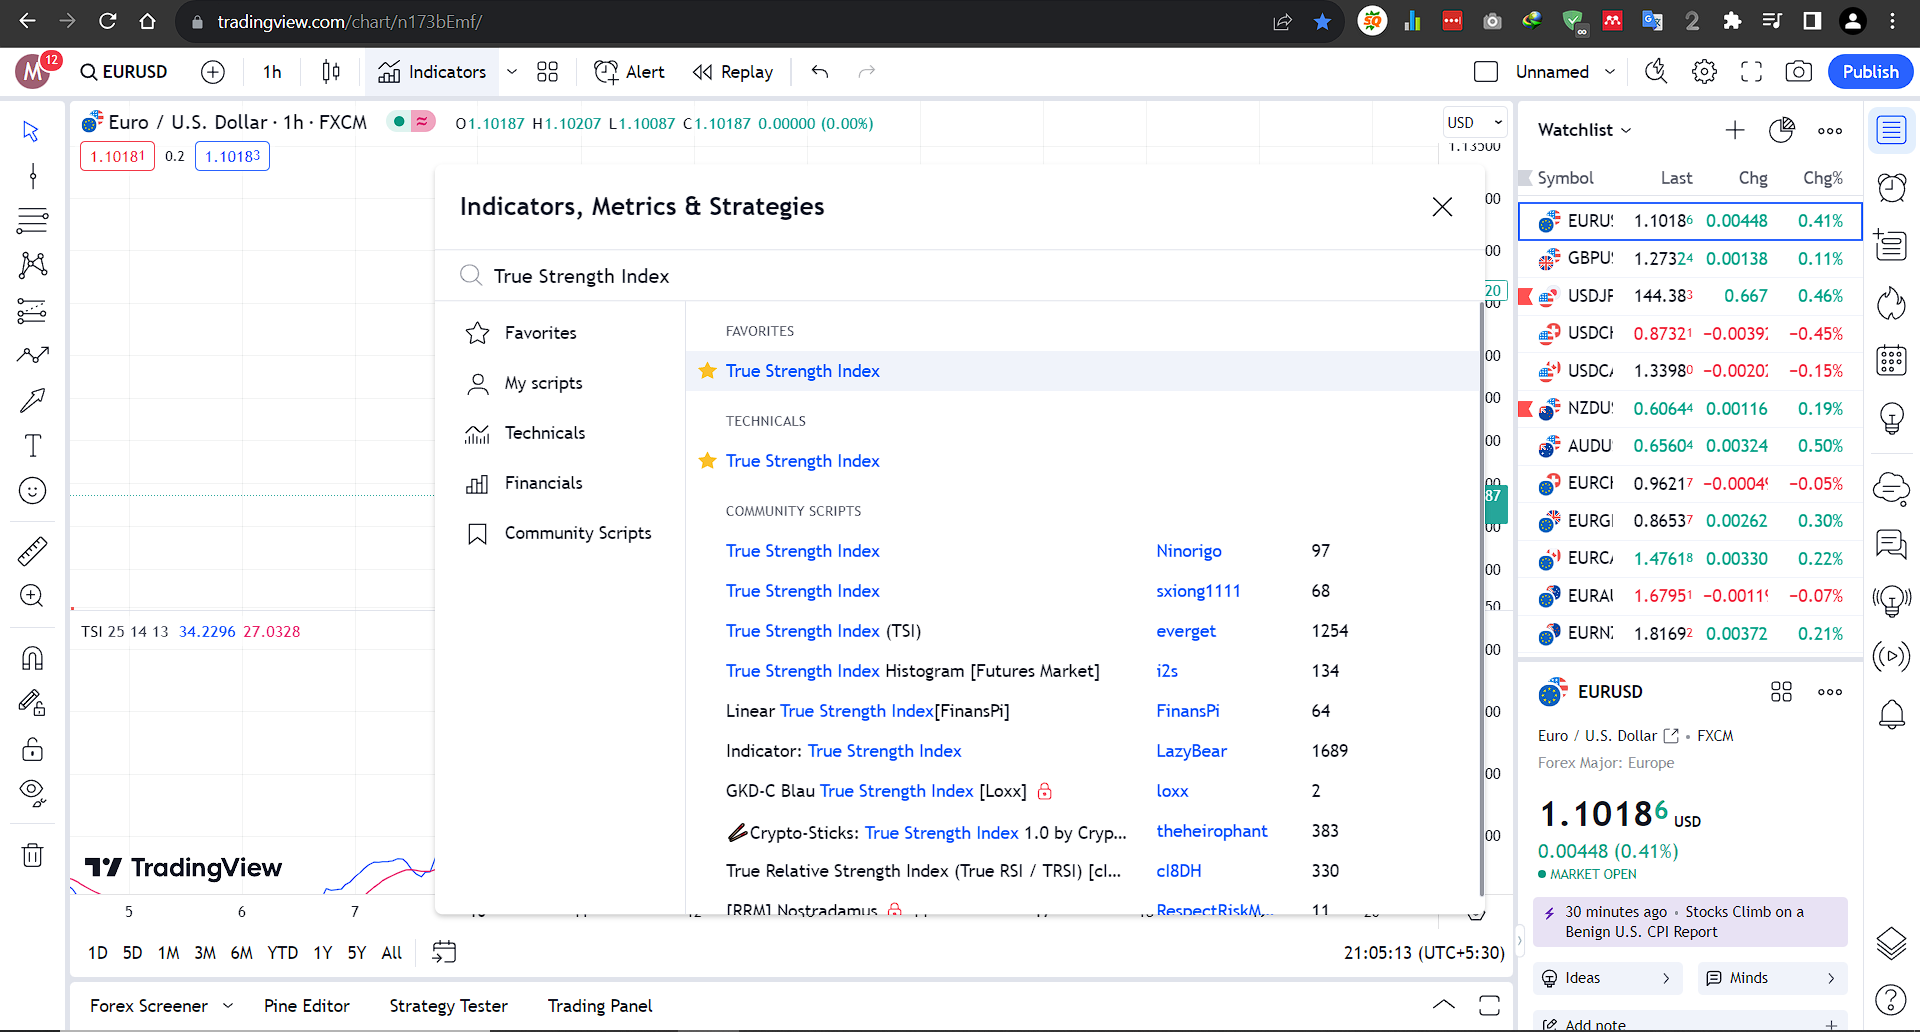1920x1032 pixels.
Task: Open watchlist advanced view pie icon
Action: (x=1782, y=130)
